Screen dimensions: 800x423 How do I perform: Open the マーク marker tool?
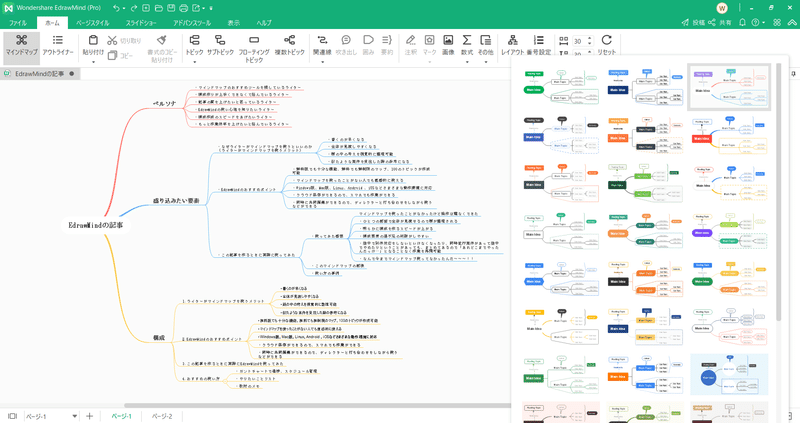pyautogui.click(x=430, y=44)
